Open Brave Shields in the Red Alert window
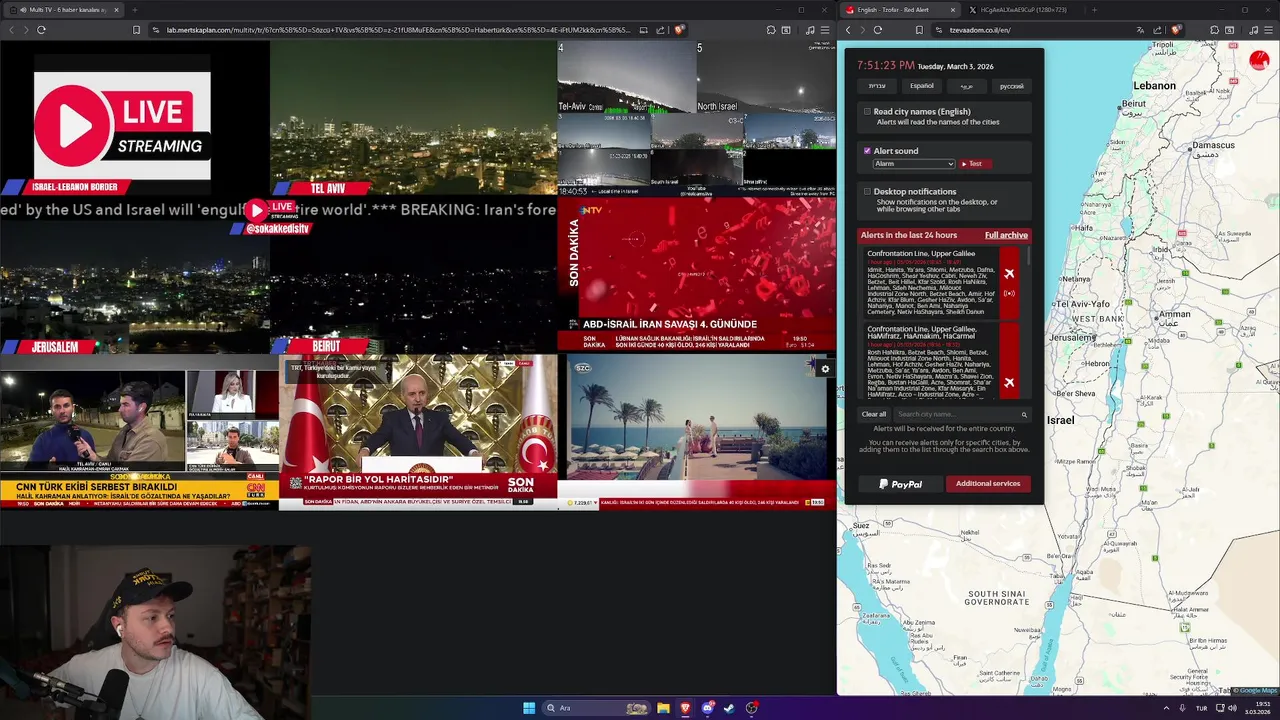The height and width of the screenshot is (720, 1280). point(1176,30)
